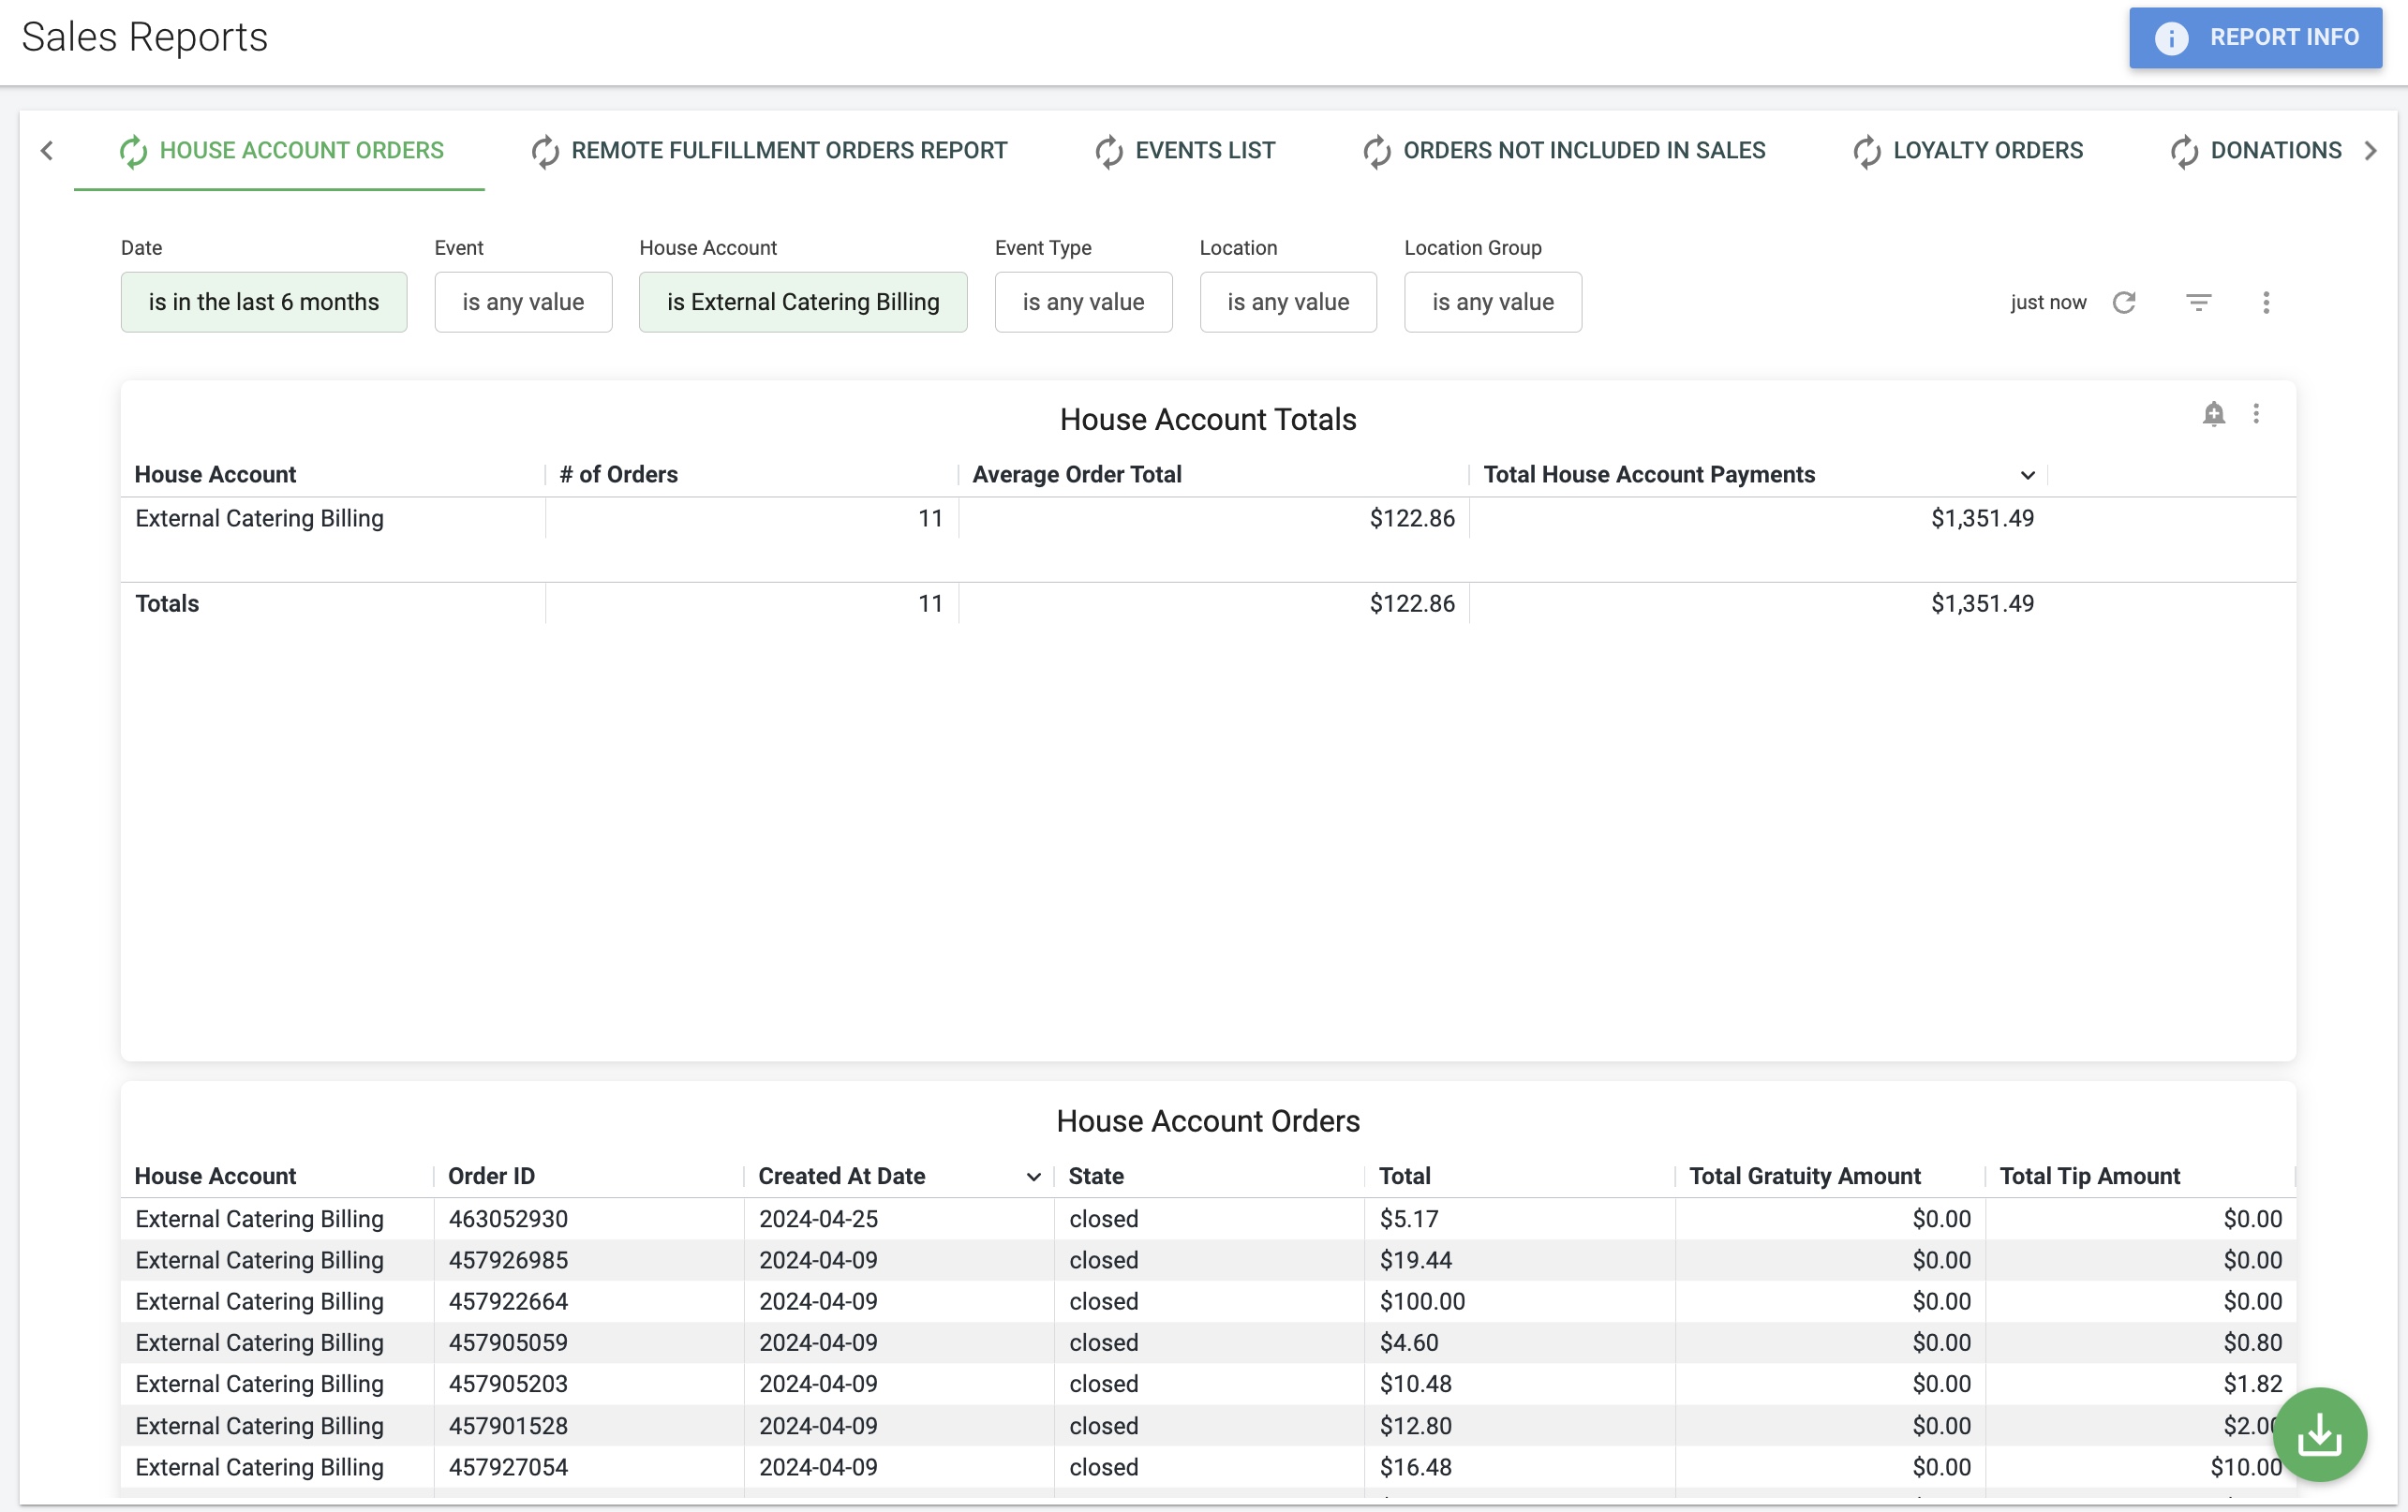Open the Location Group filter dropdown
This screenshot has height=1512, width=2408.
[1493, 302]
